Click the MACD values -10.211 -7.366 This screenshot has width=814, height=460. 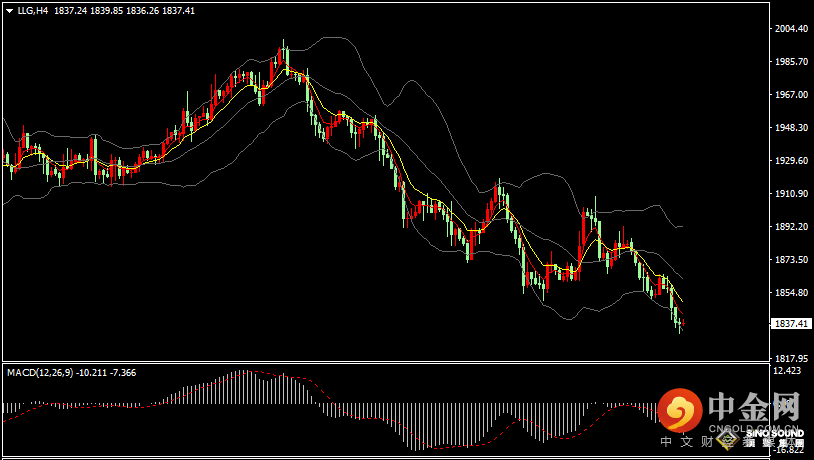tap(106, 373)
